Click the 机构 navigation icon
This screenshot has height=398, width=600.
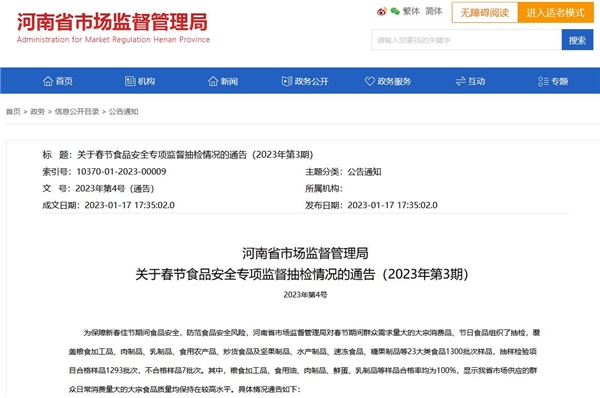point(130,81)
